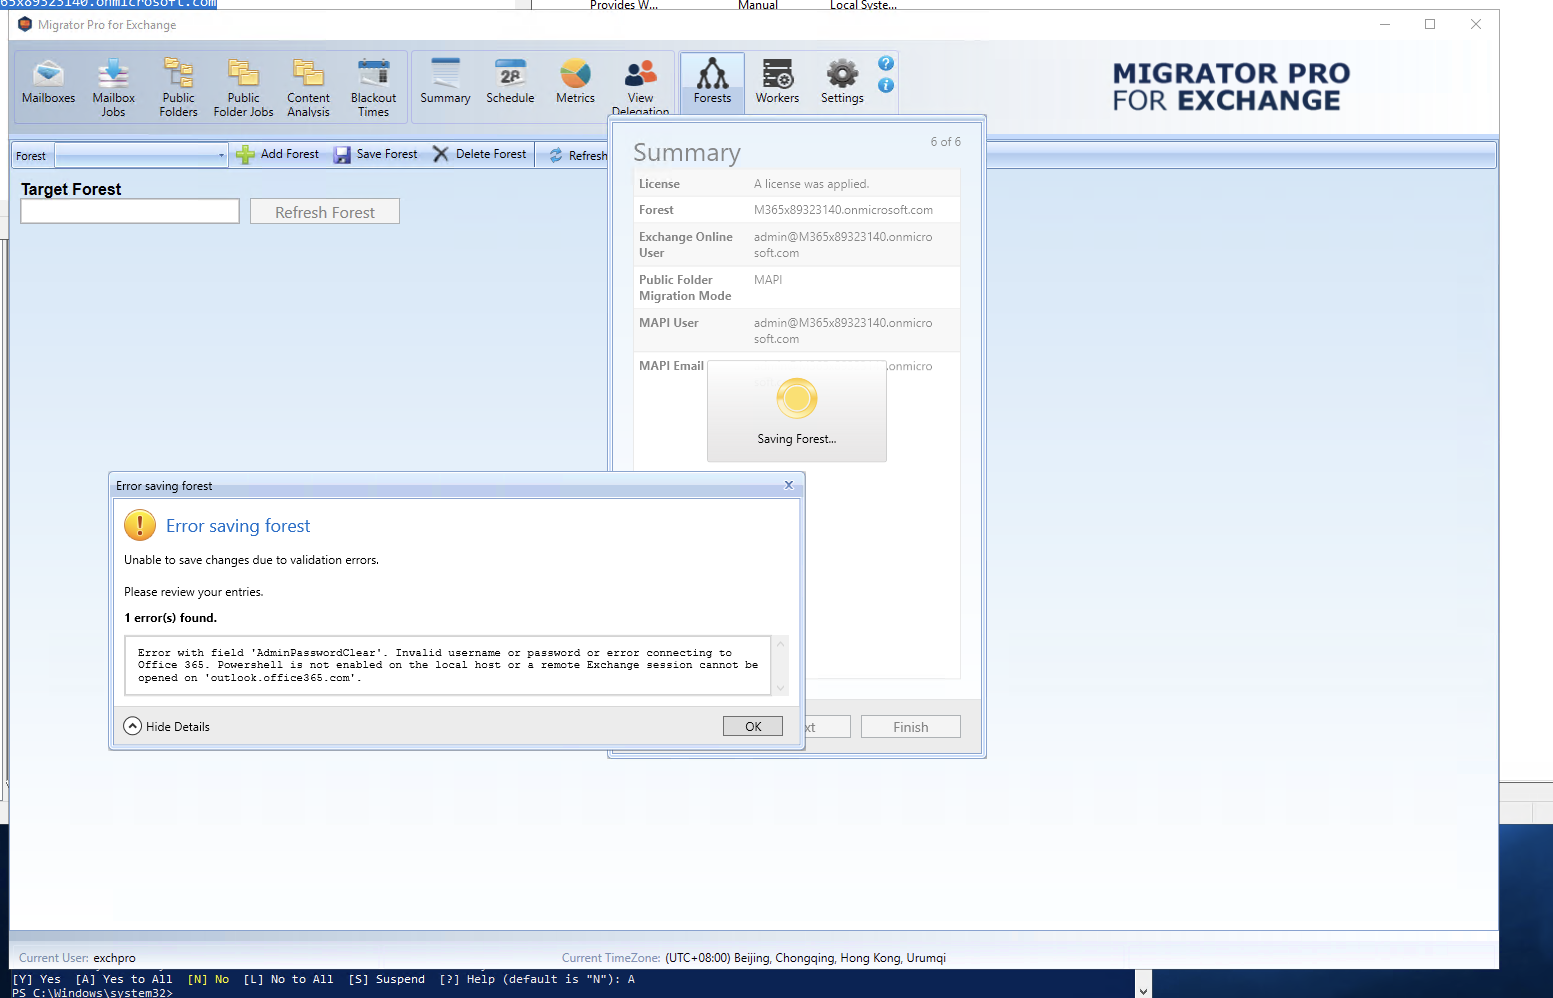1553x998 pixels.
Task: Open Settings gear
Action: tap(842, 83)
